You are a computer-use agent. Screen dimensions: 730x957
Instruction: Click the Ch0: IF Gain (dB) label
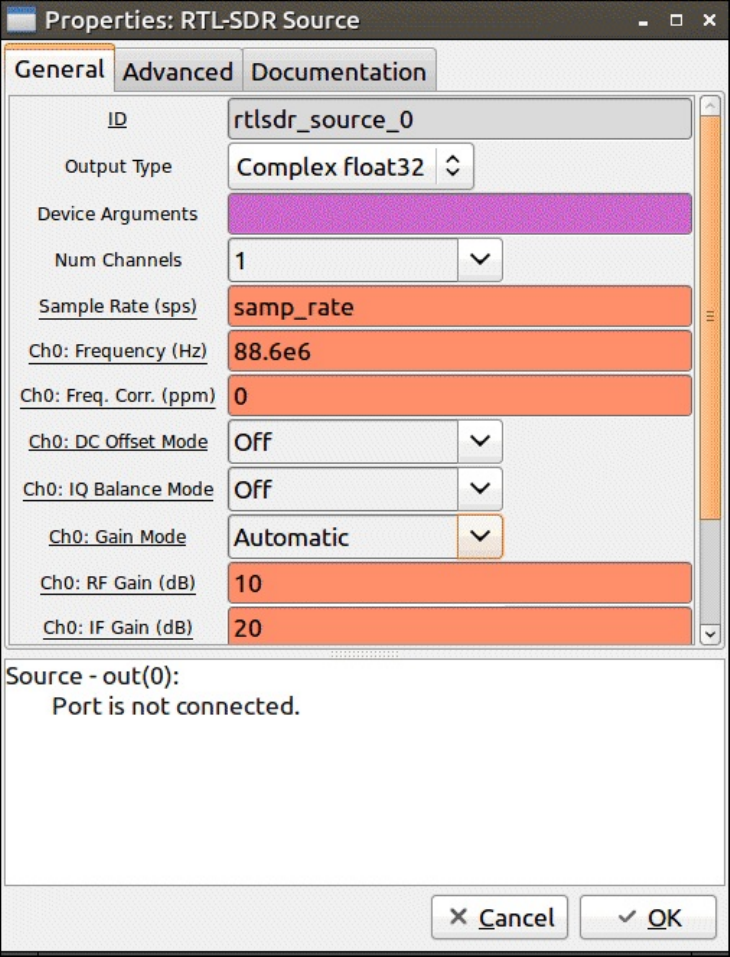tap(118, 627)
